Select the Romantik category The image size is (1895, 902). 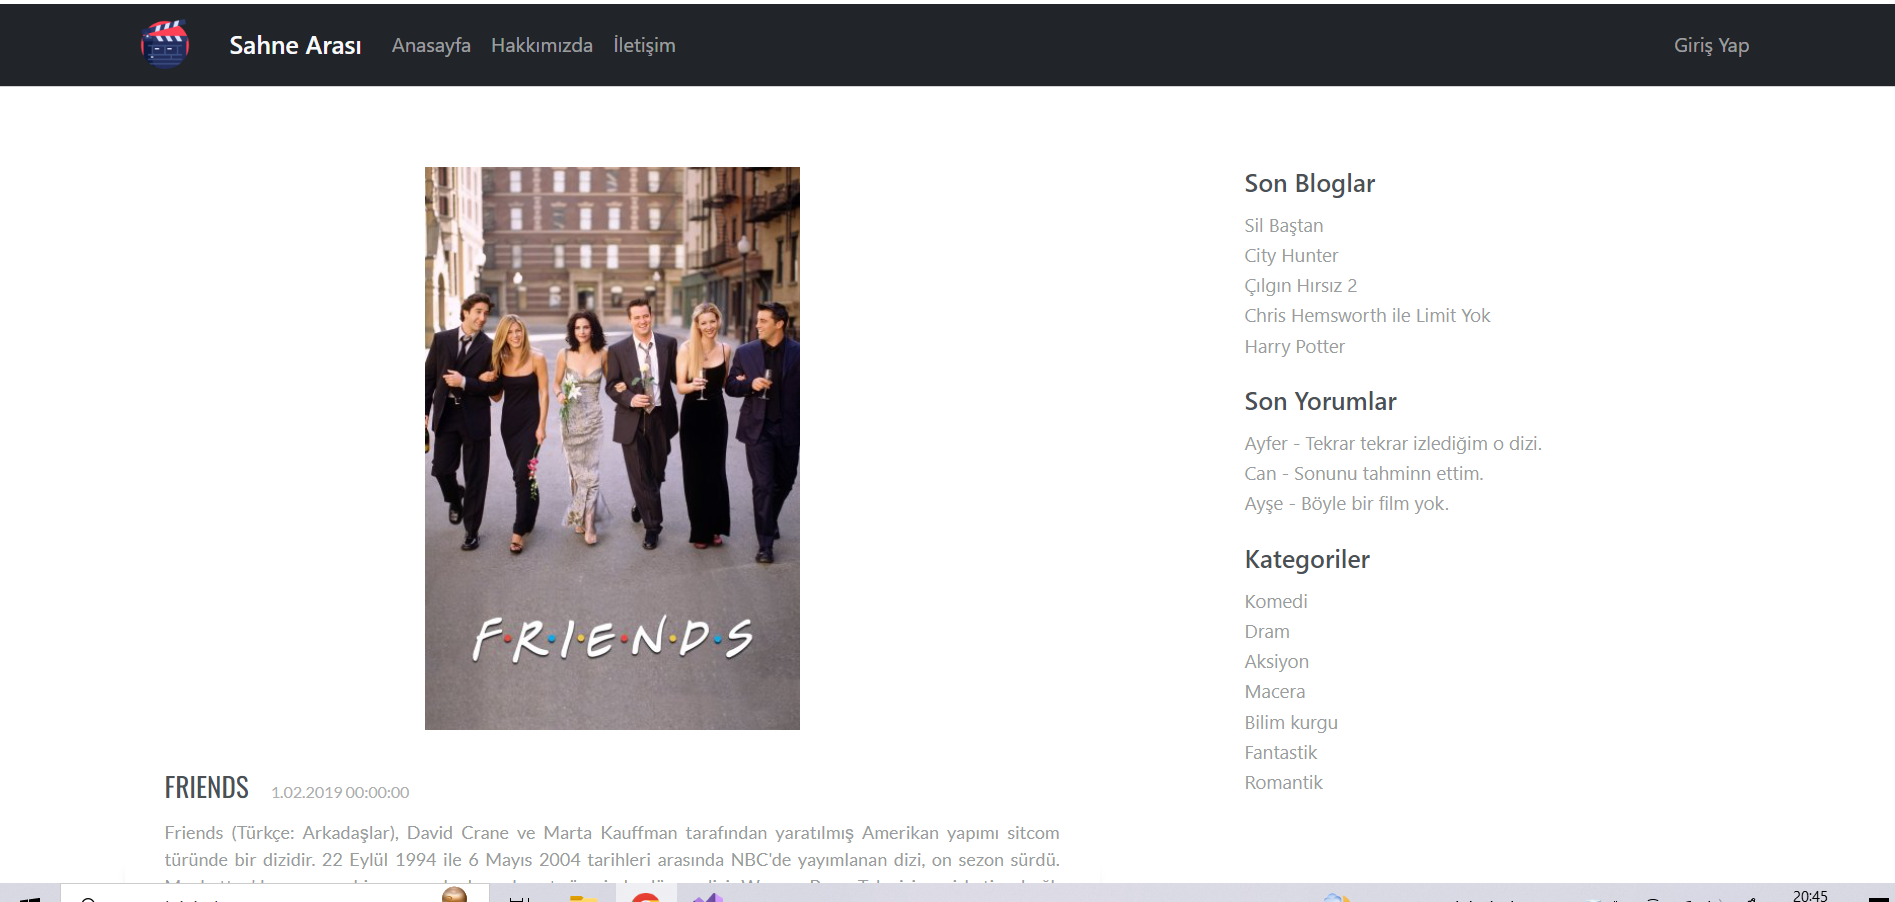click(x=1283, y=783)
